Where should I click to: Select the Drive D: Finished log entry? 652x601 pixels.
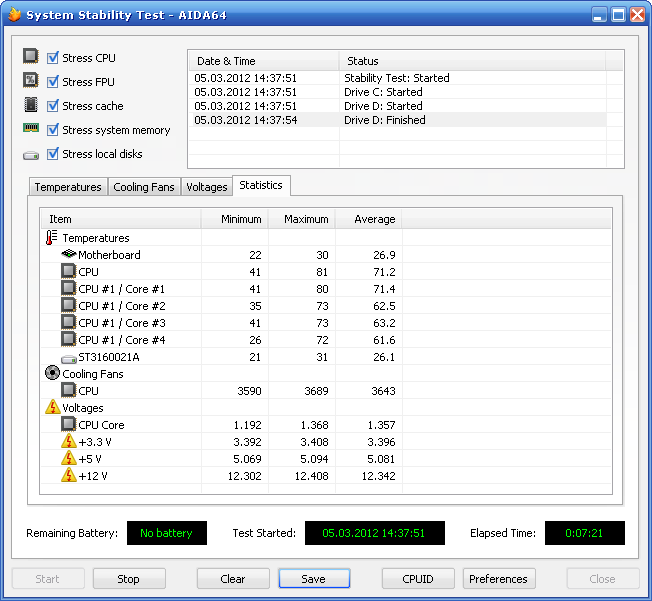pos(385,120)
